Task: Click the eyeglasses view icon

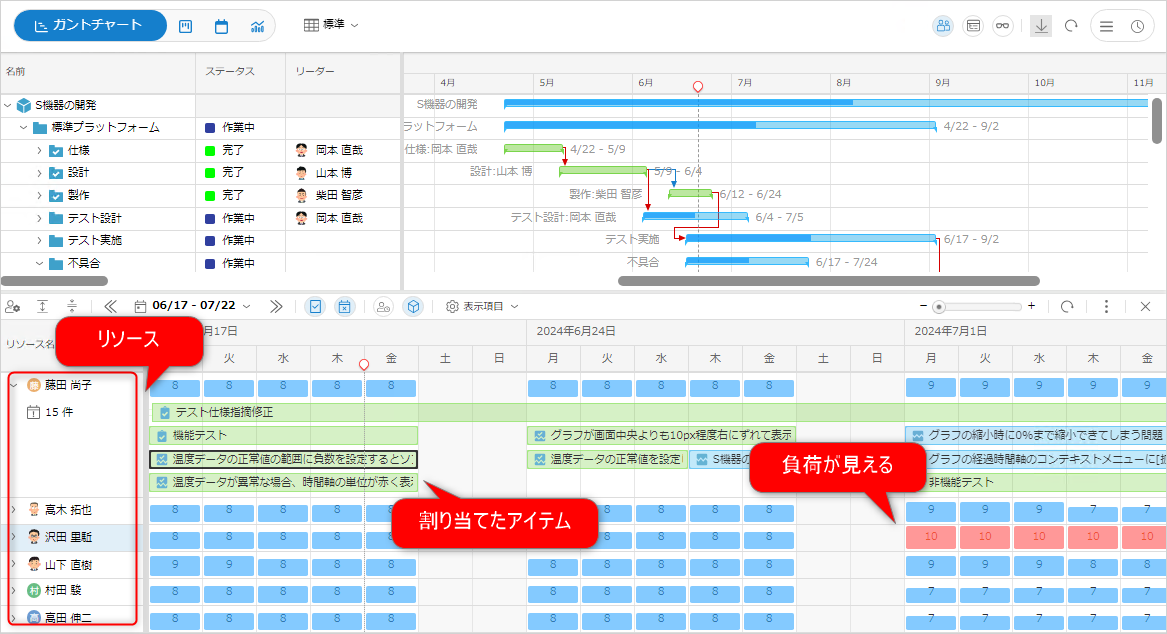Action: point(1003,26)
